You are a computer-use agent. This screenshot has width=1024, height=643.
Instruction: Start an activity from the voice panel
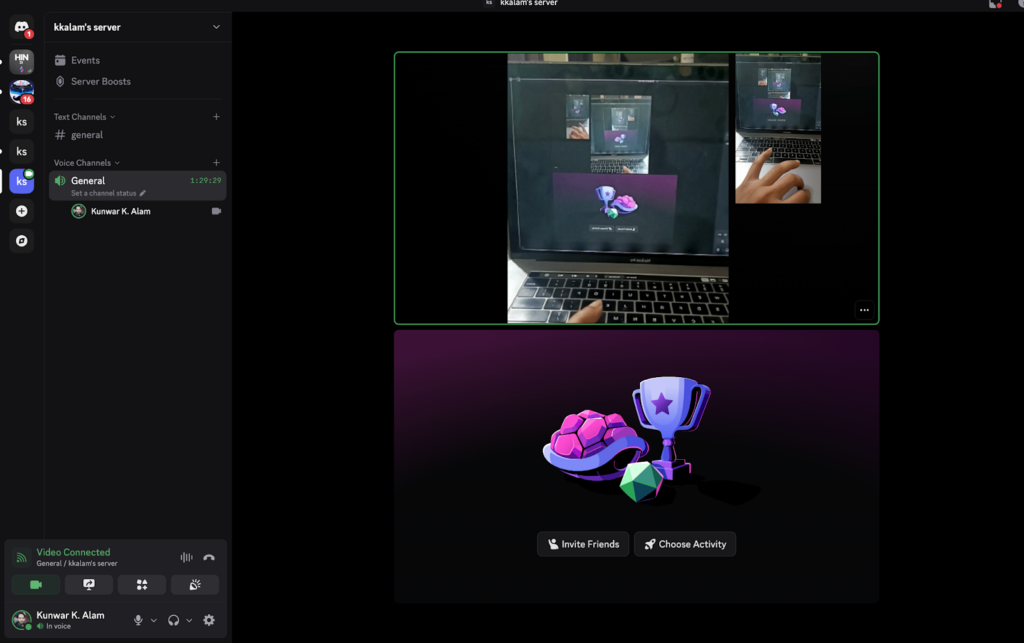[x=142, y=585]
